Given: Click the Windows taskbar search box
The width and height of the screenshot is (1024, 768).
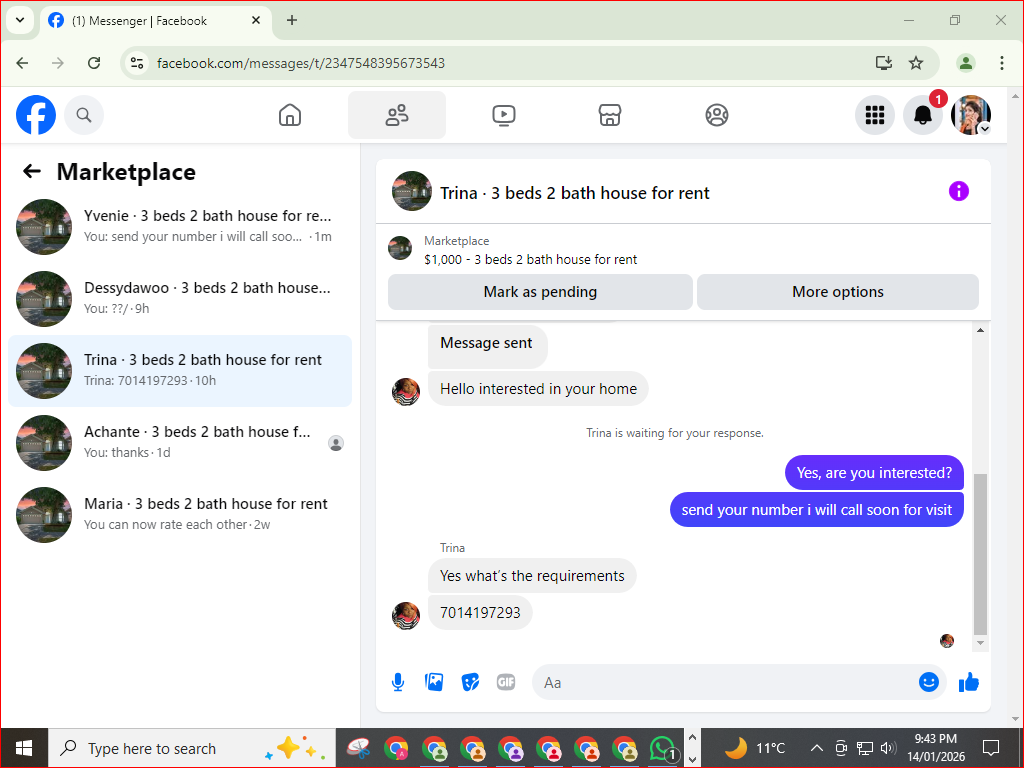Looking at the screenshot, I should [x=192, y=748].
